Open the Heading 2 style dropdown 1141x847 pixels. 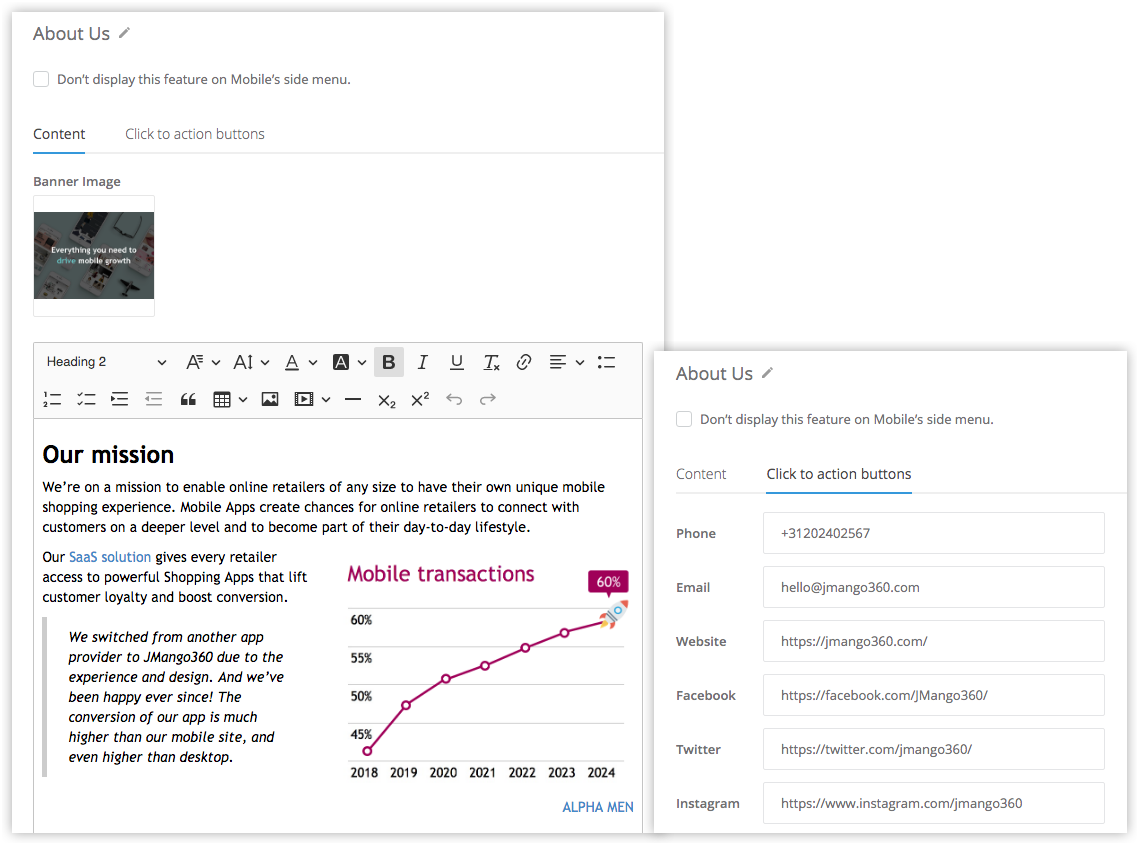pos(106,362)
